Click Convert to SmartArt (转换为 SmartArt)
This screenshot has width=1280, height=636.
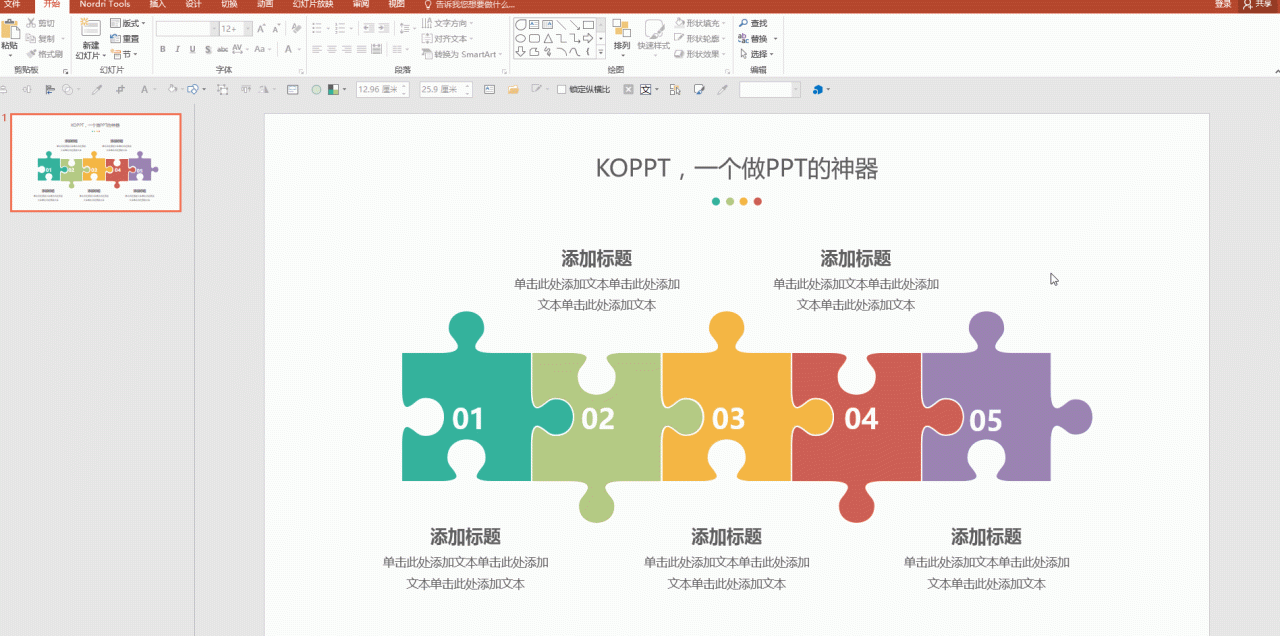(463, 54)
